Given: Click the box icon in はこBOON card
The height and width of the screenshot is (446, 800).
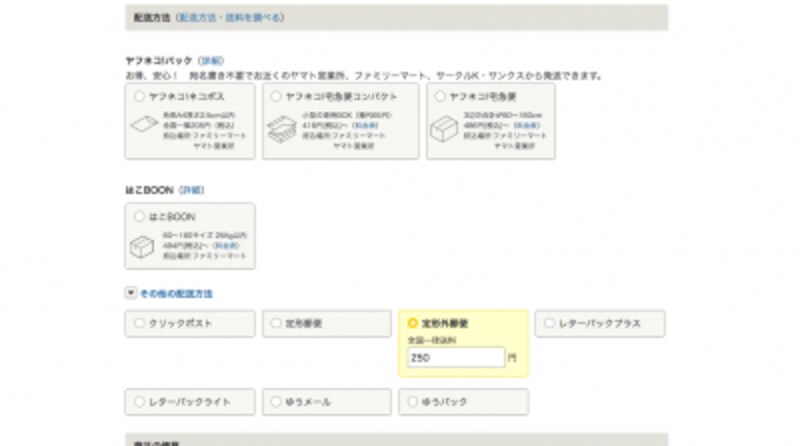Looking at the screenshot, I should tap(142, 247).
